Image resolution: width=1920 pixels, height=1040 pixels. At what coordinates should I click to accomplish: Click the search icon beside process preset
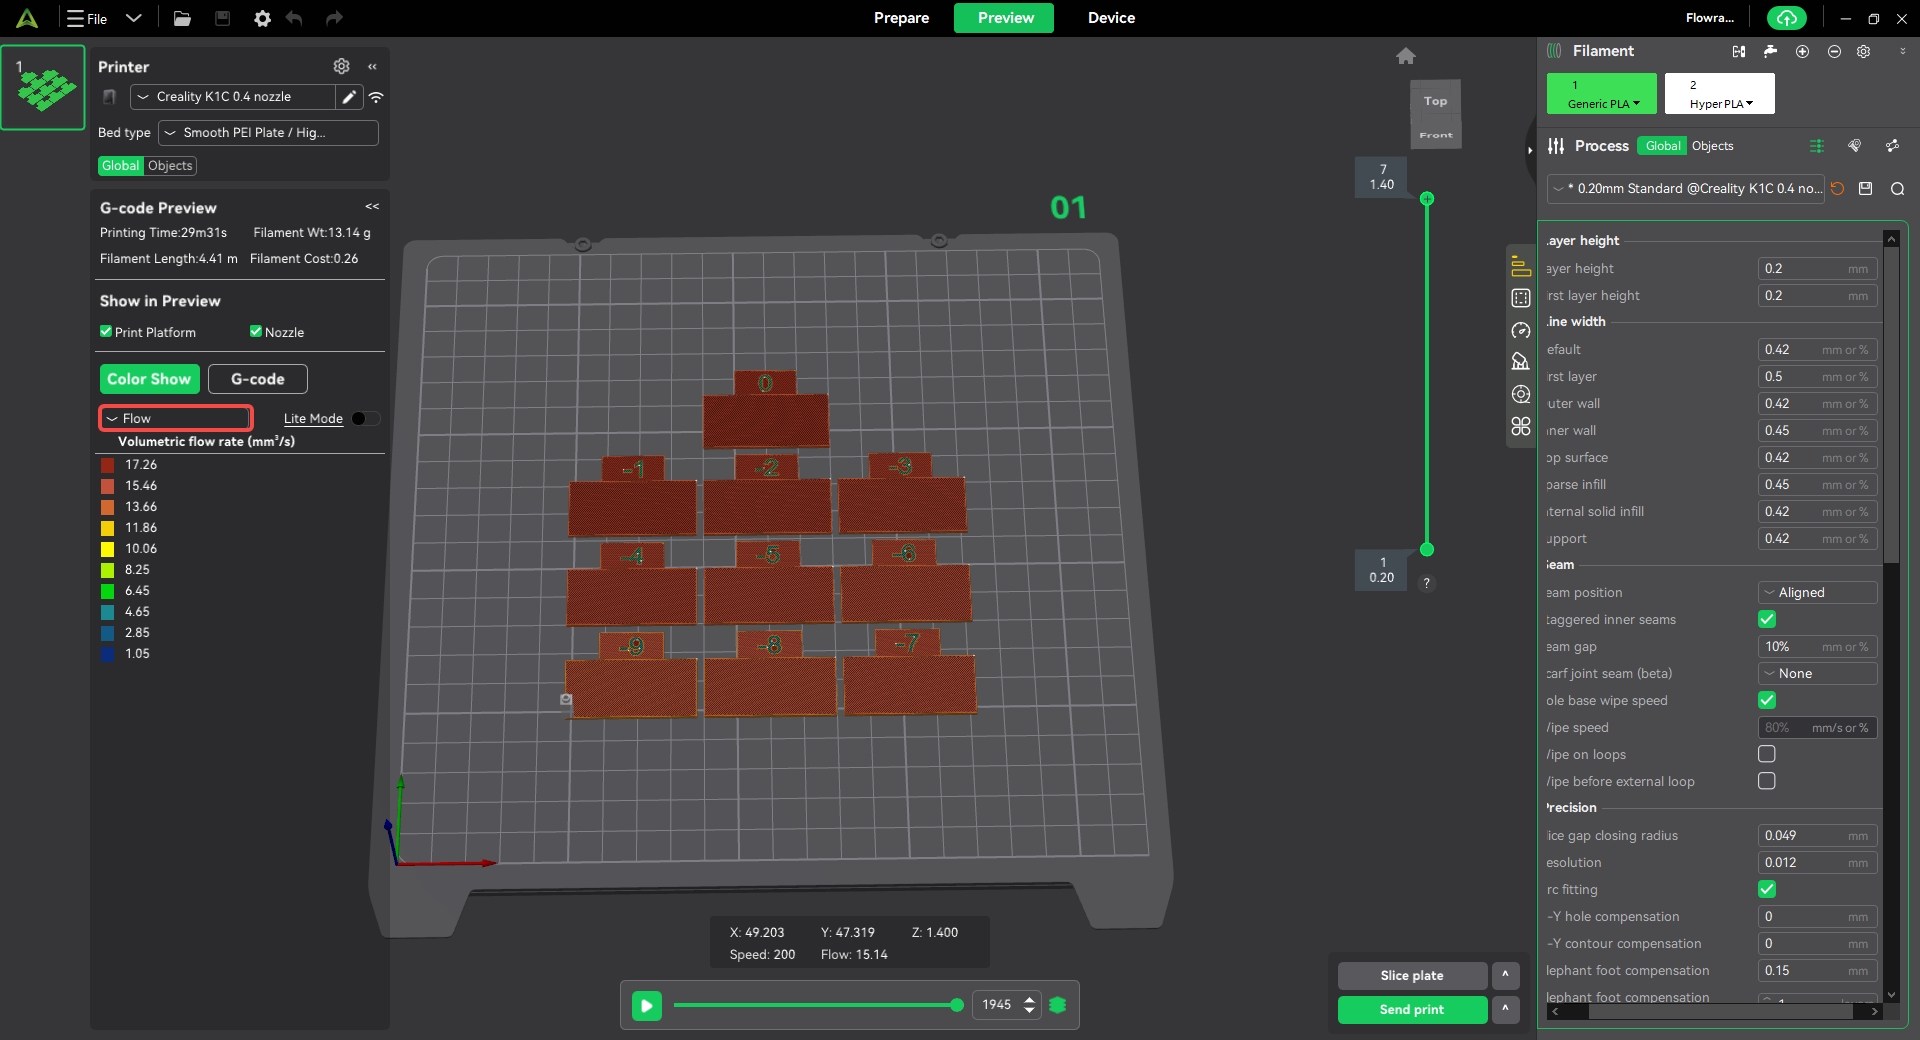tap(1897, 189)
